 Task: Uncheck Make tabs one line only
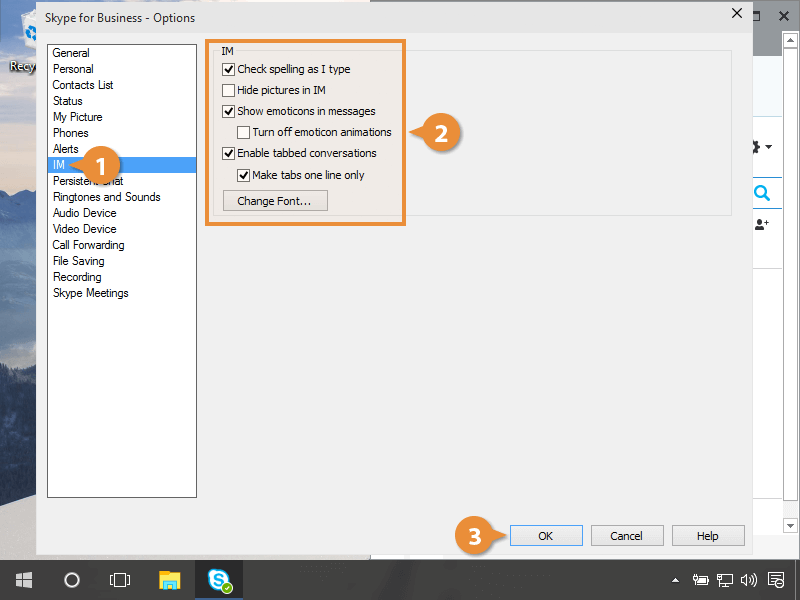244,175
